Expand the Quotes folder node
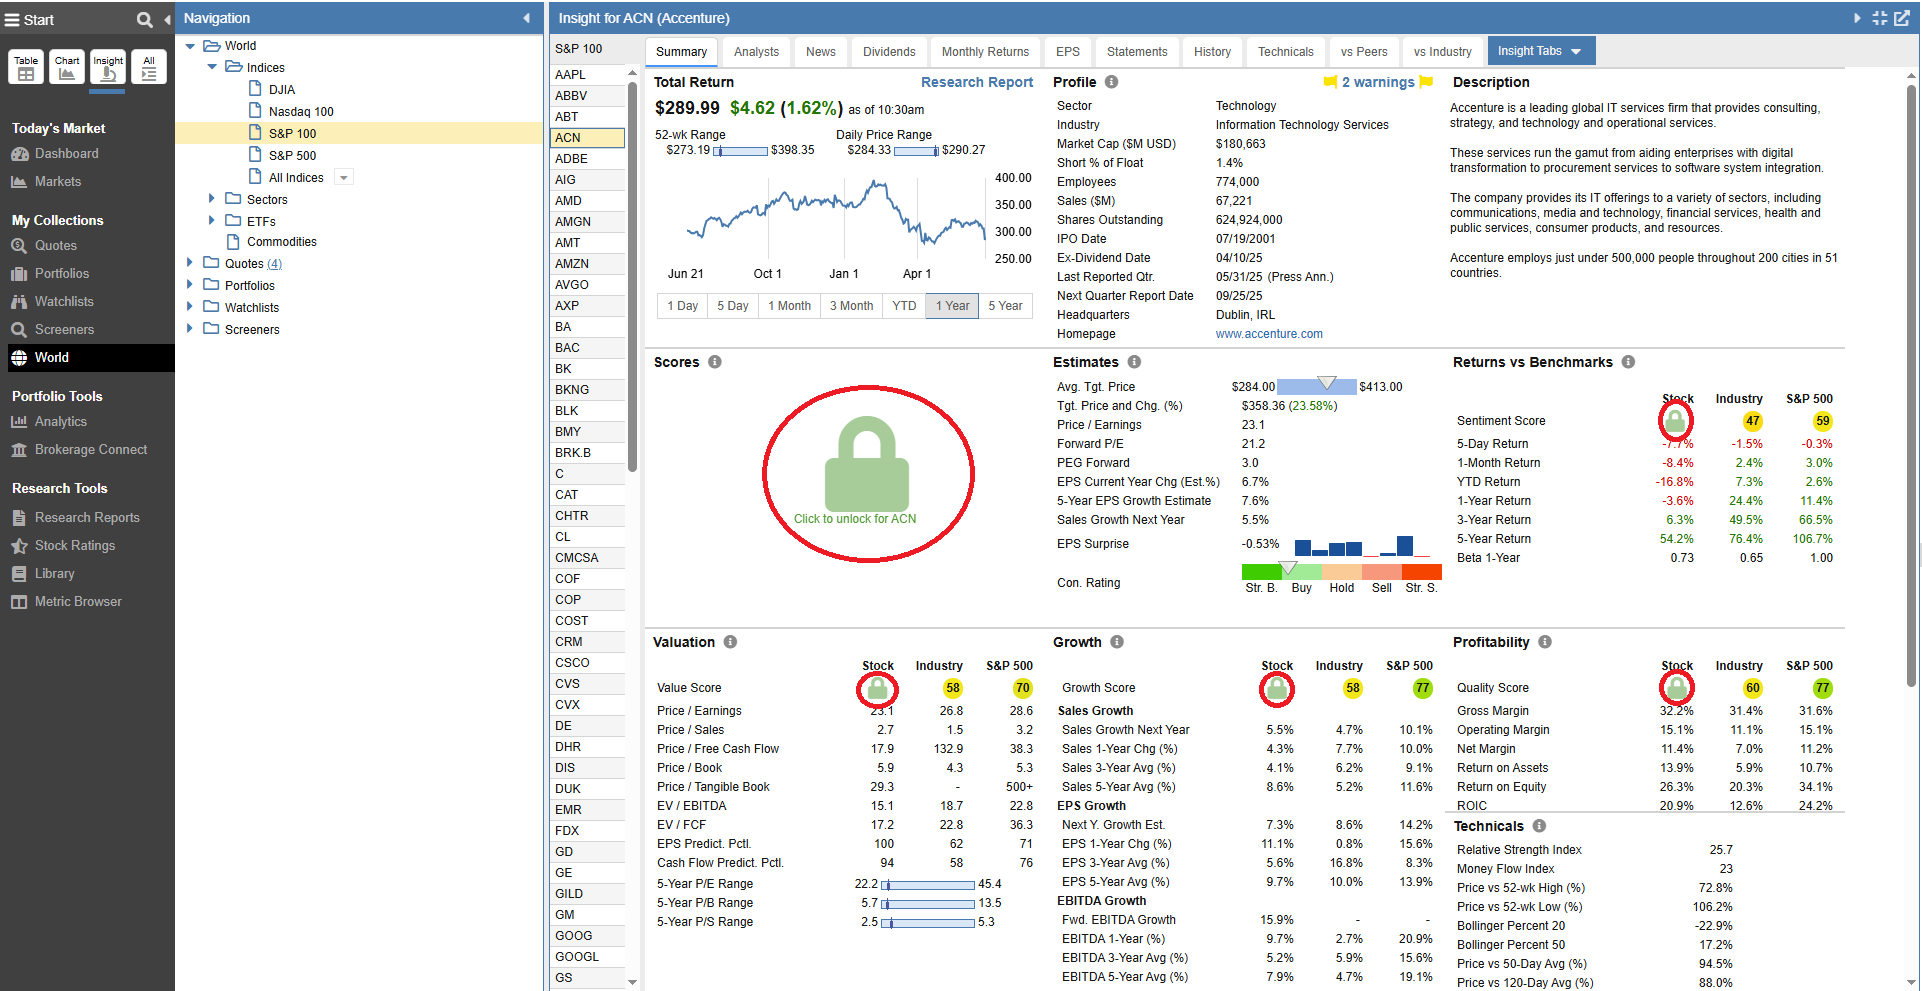Image resolution: width=1922 pixels, height=991 pixels. coord(189,263)
